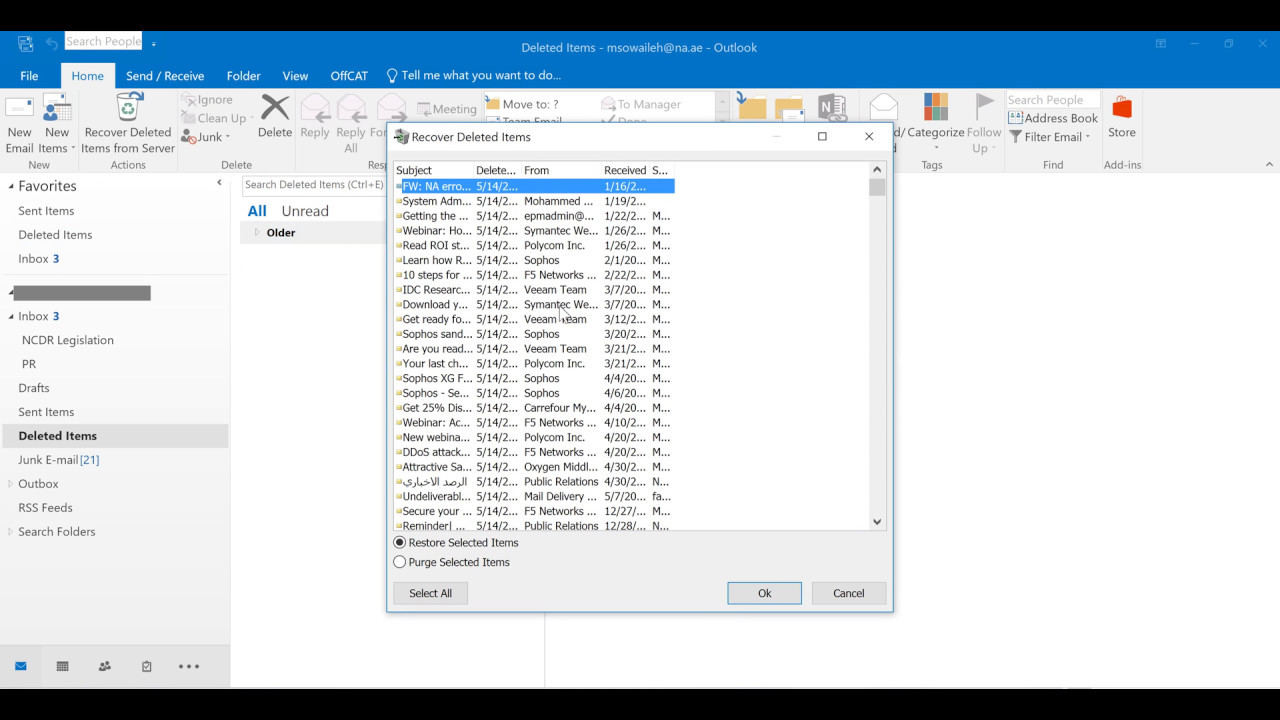Screen dimensions: 1280x720
Task: Open the Junk E-mail folder
Action: (58, 460)
